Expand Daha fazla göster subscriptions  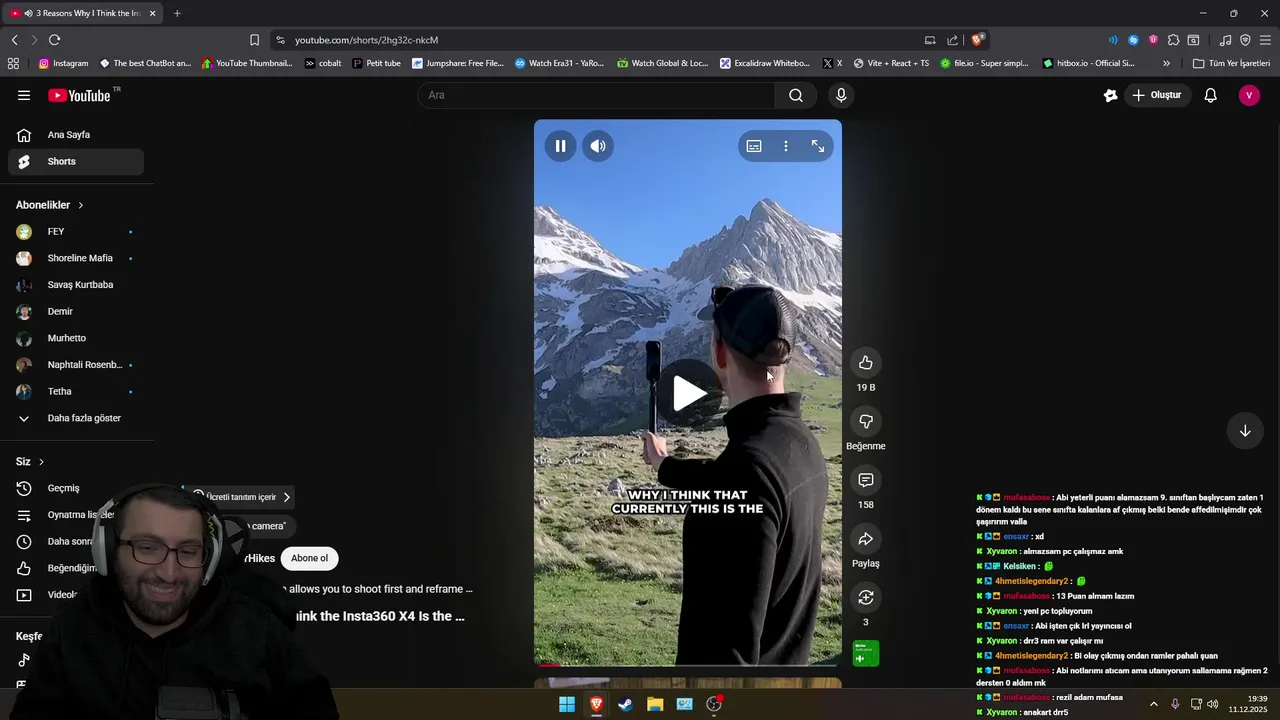click(76, 418)
